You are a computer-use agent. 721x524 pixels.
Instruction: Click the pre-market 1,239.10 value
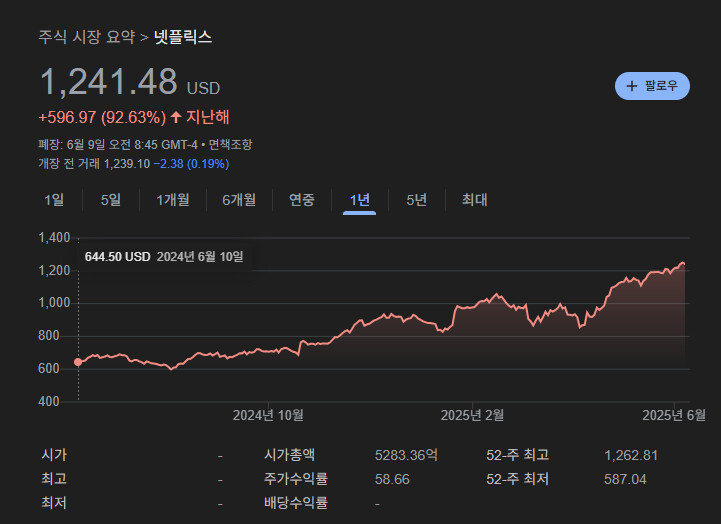pos(127,164)
